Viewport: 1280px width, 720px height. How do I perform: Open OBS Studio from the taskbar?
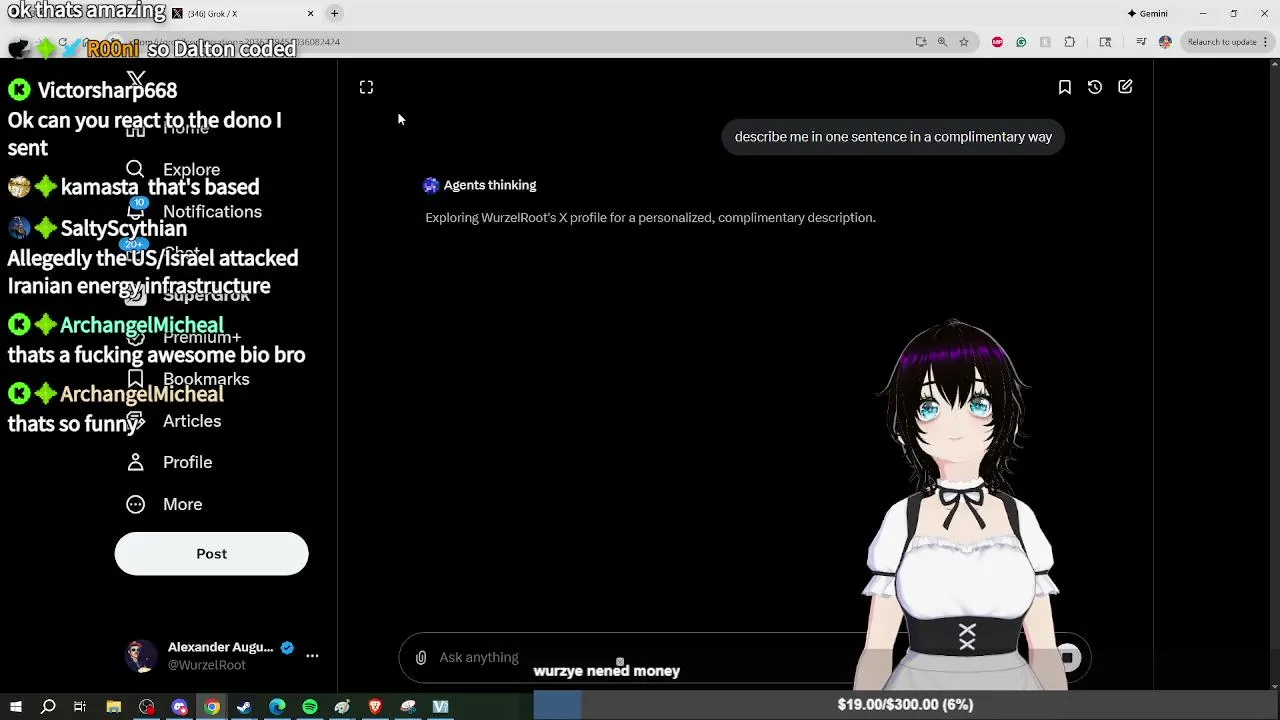(147, 707)
